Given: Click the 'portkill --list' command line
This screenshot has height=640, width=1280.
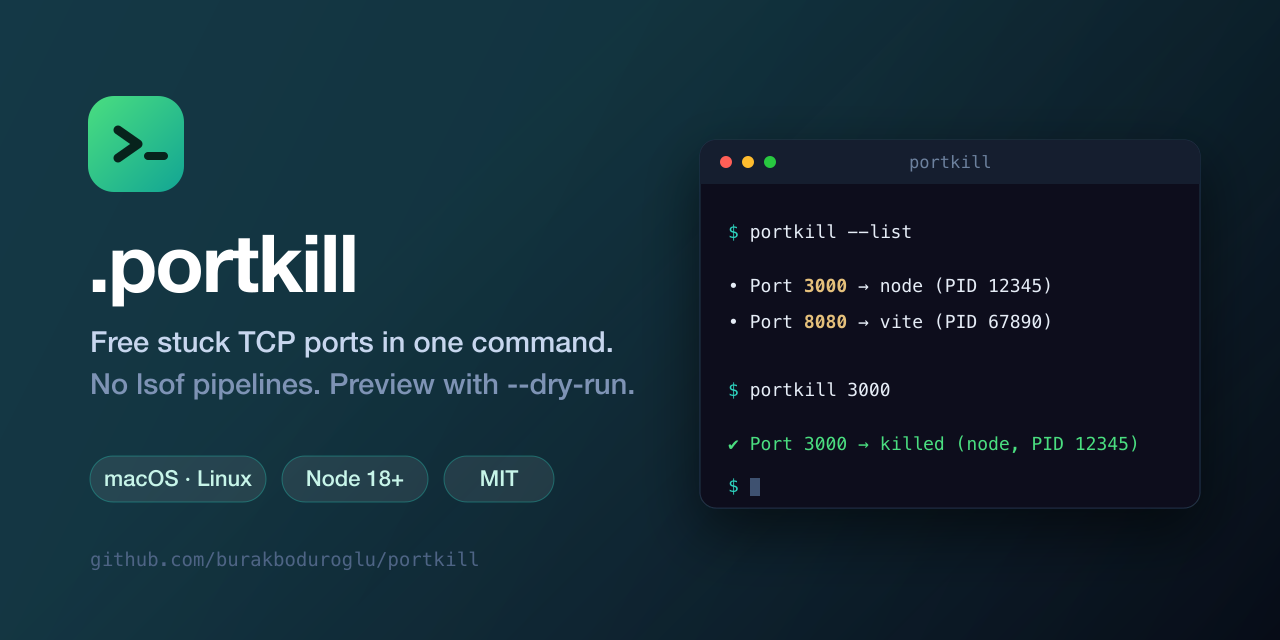Looking at the screenshot, I should tap(820, 232).
